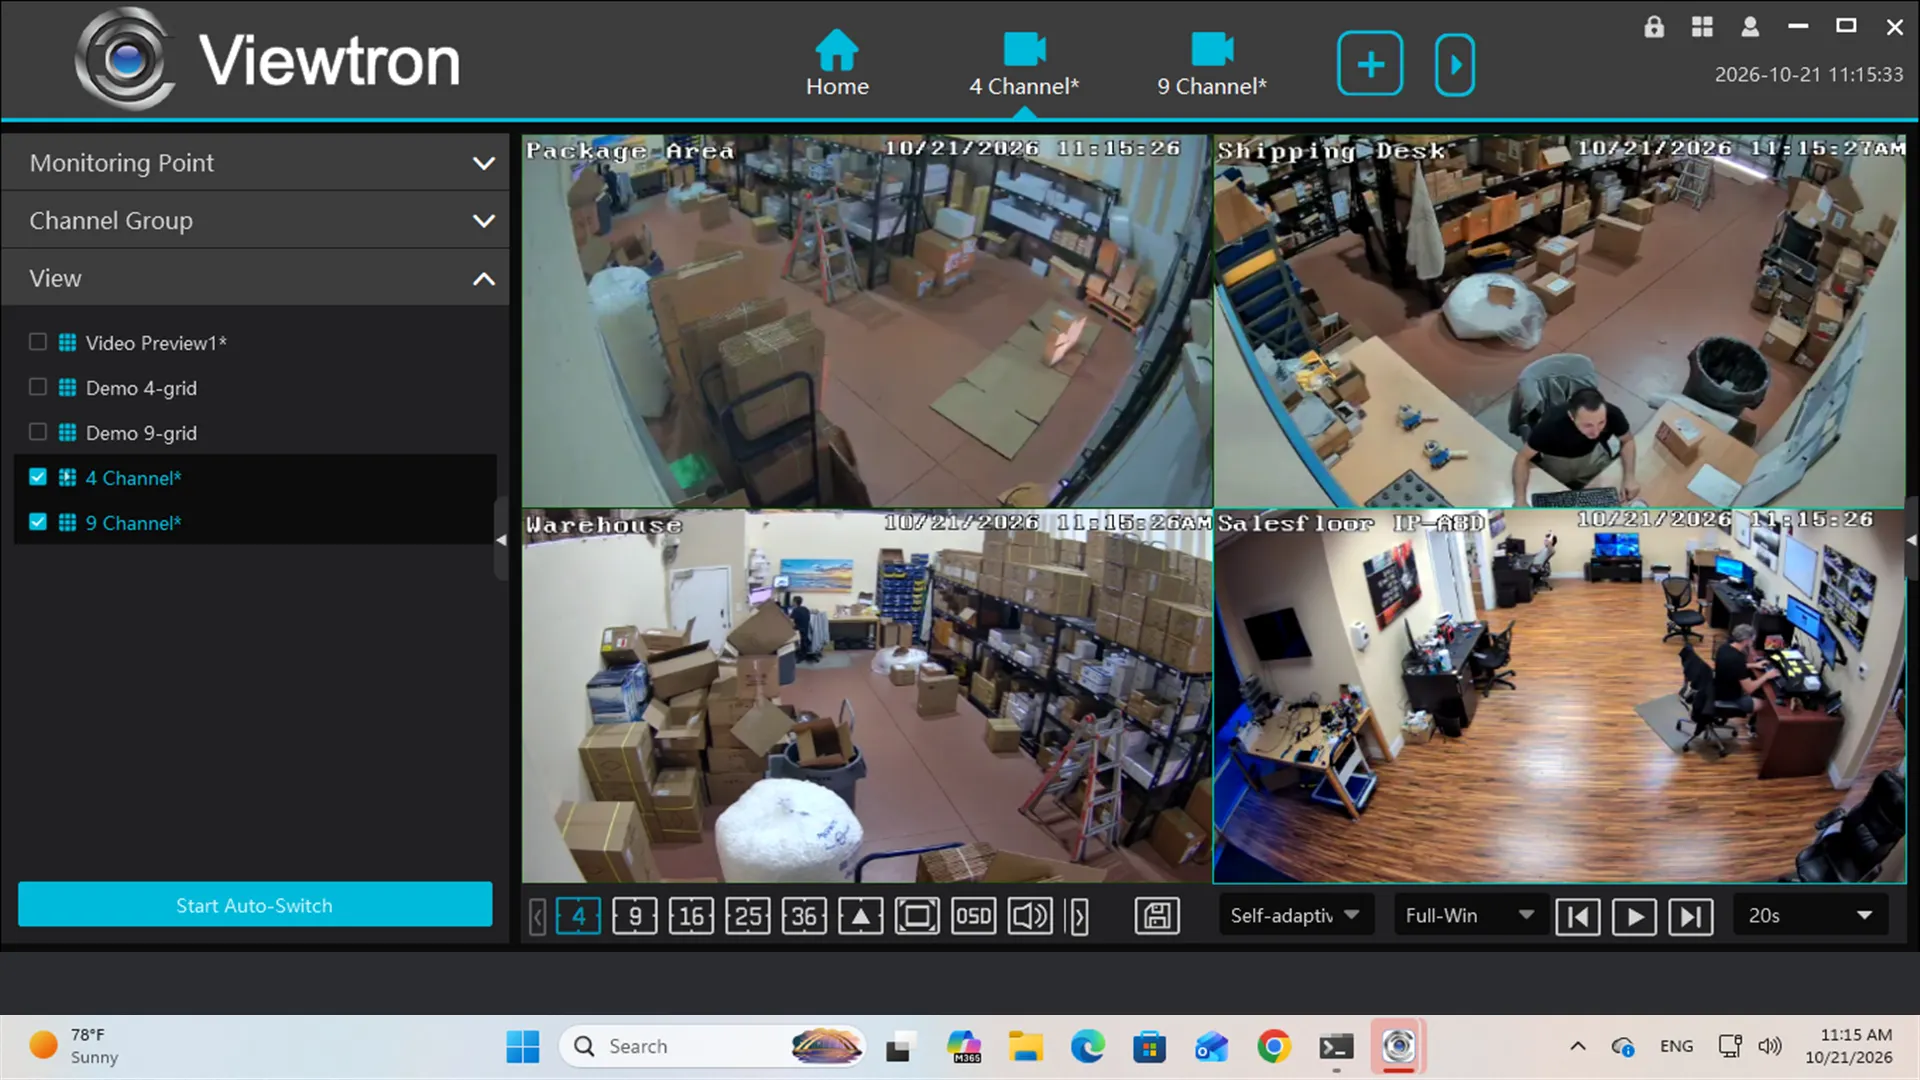Toggle full screen view icon

point(917,916)
